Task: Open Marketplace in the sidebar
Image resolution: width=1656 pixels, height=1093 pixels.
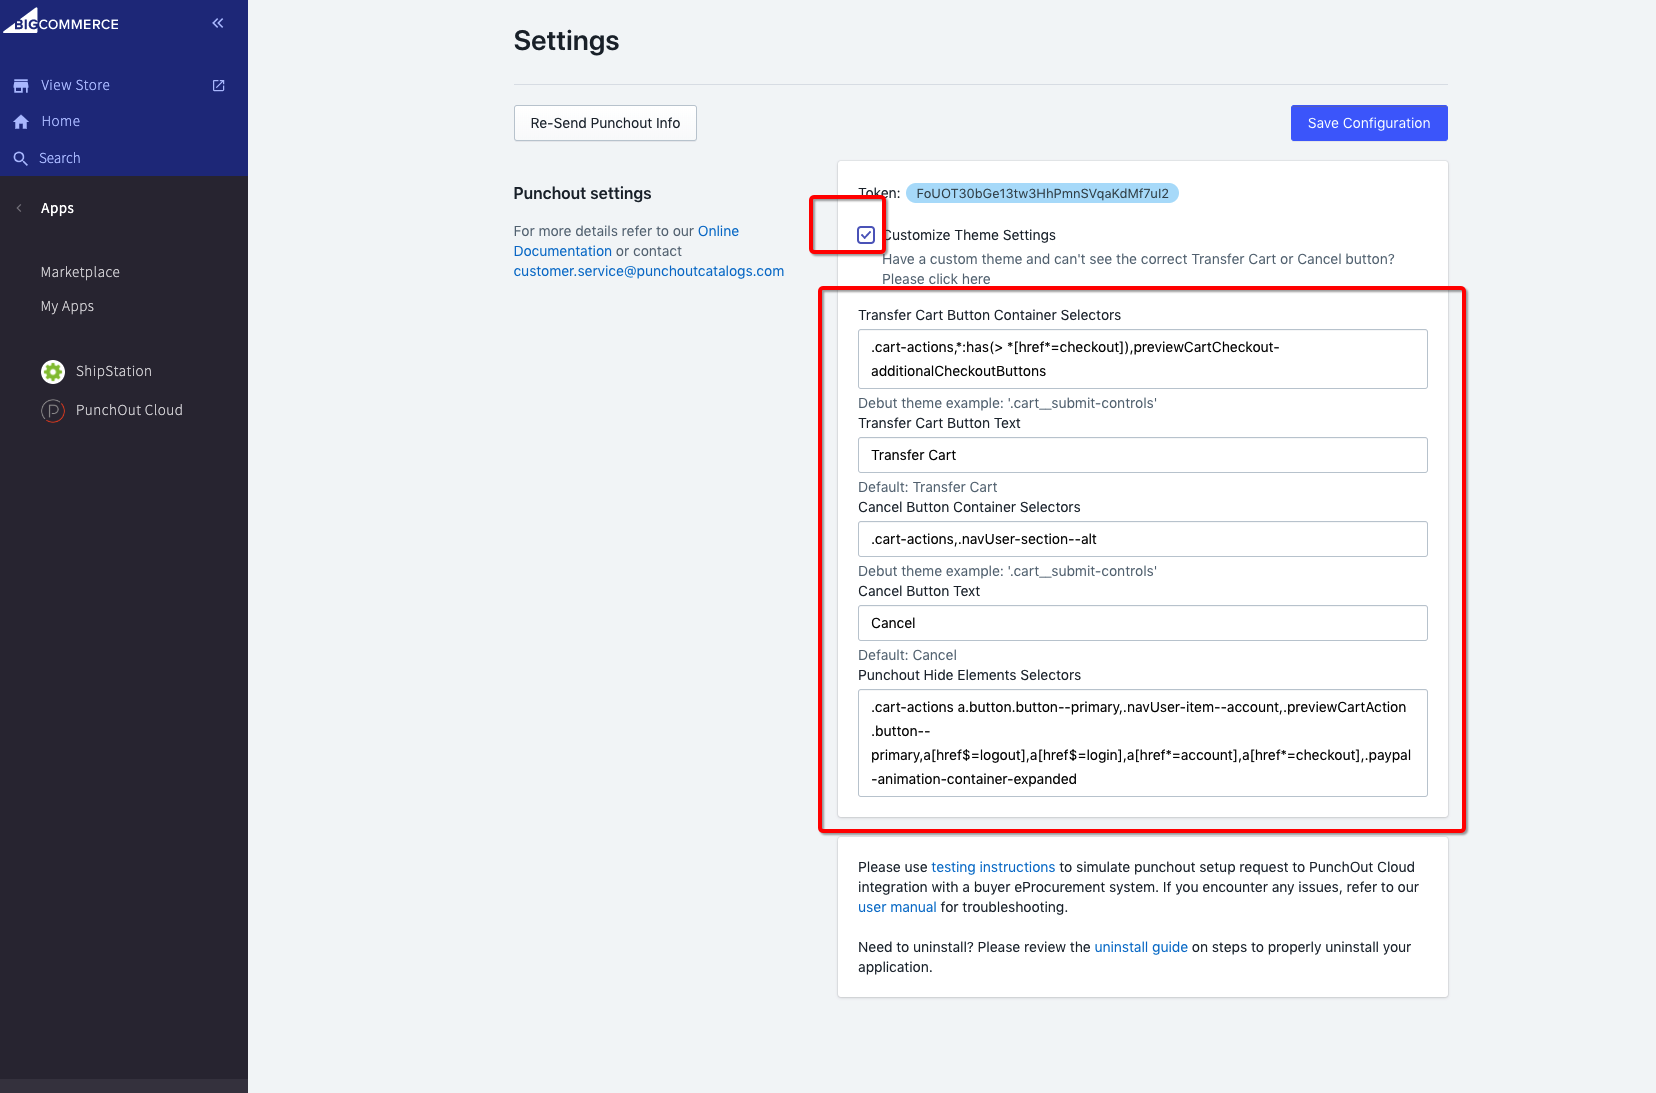Action: [x=80, y=272]
